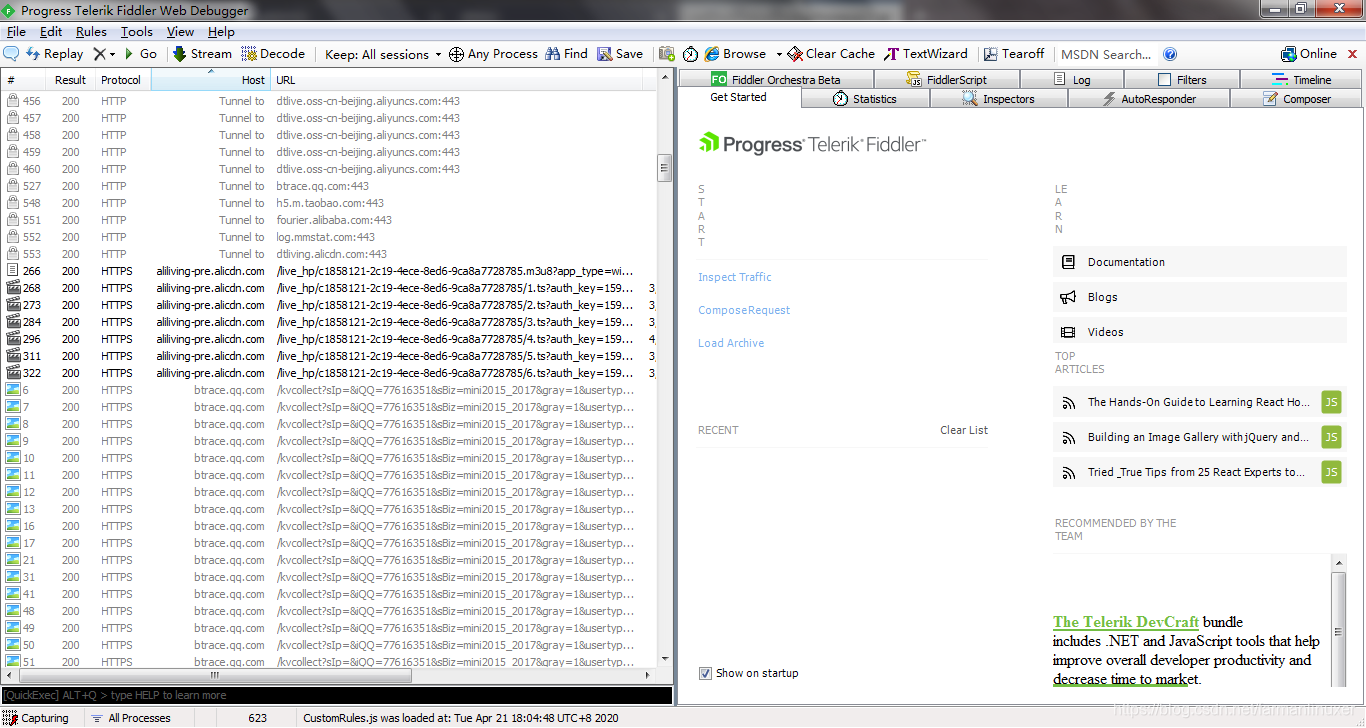Switch to the AutoResponder tab
The height and width of the screenshot is (728, 1366).
pyautogui.click(x=1149, y=99)
